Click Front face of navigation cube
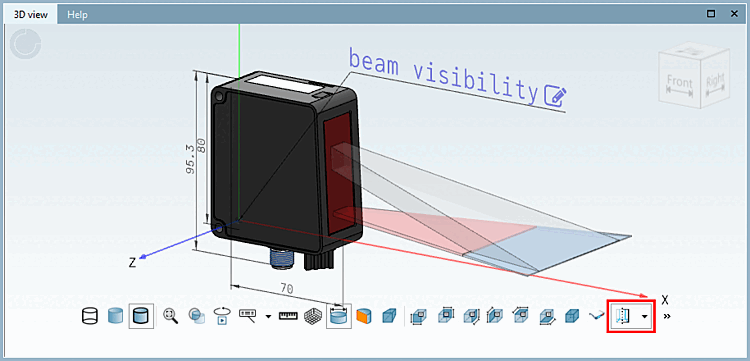750x361 pixels. coord(680,82)
